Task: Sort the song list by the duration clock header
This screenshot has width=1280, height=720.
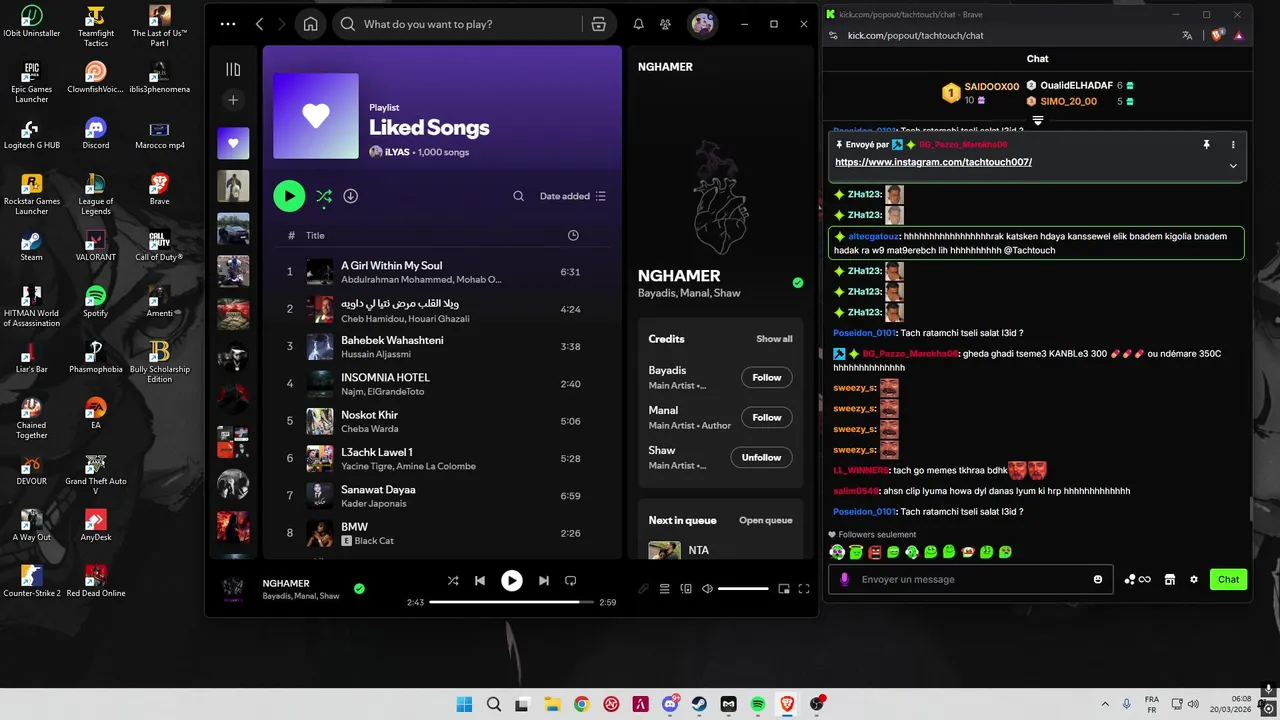Action: point(573,235)
